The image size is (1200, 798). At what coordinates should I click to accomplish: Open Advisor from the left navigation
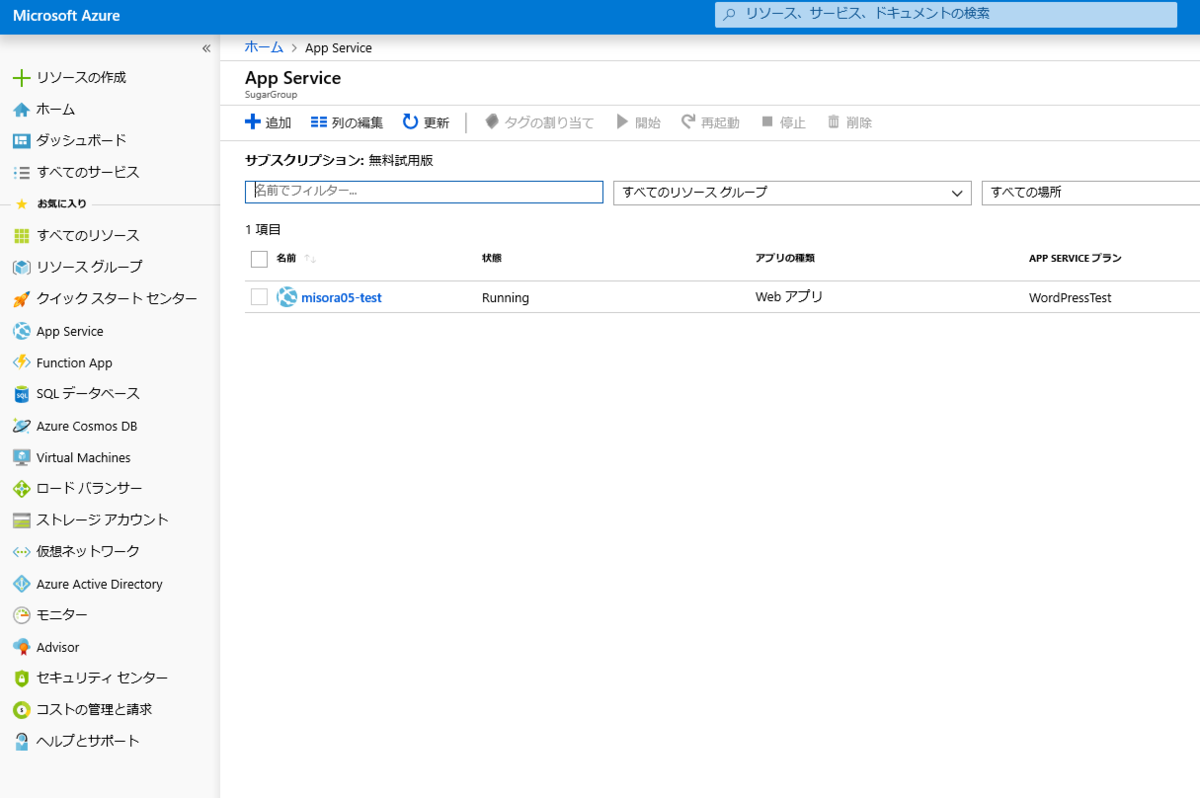(x=62, y=646)
